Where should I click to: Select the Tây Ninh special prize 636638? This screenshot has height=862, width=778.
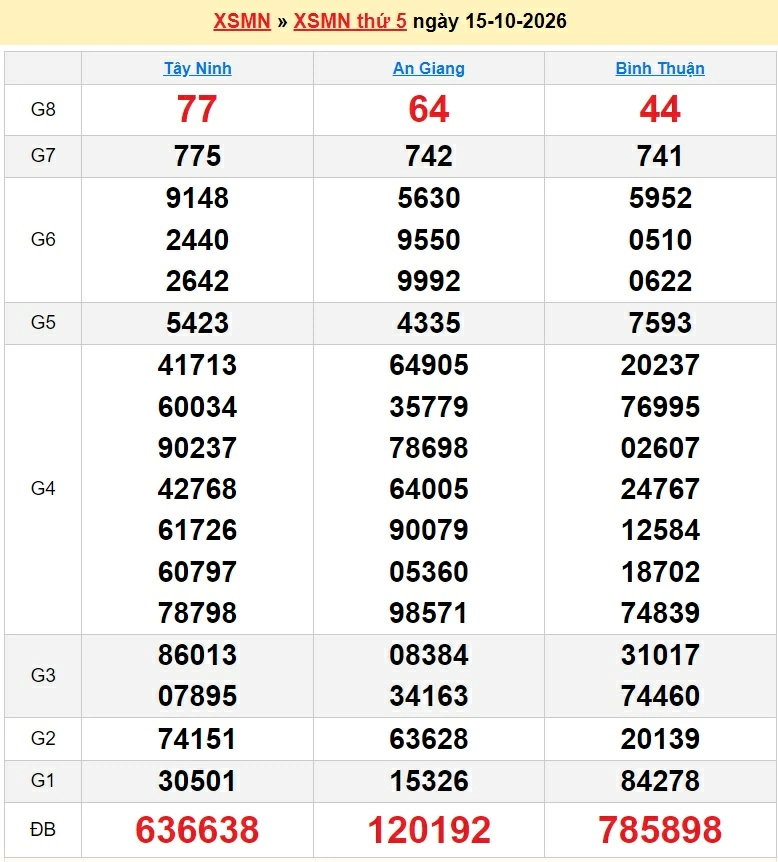pyautogui.click(x=197, y=830)
